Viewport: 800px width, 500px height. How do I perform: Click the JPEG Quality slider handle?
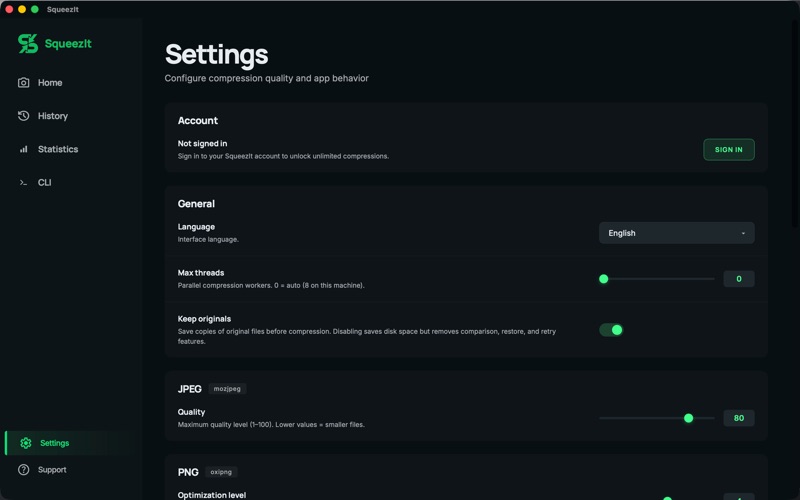tap(688, 418)
